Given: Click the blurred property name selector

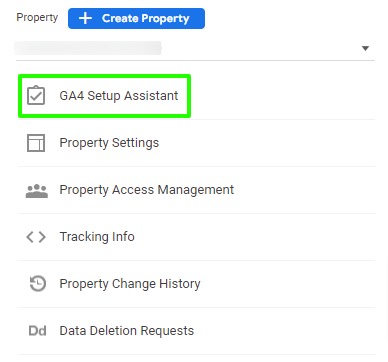Looking at the screenshot, I should point(88,48).
